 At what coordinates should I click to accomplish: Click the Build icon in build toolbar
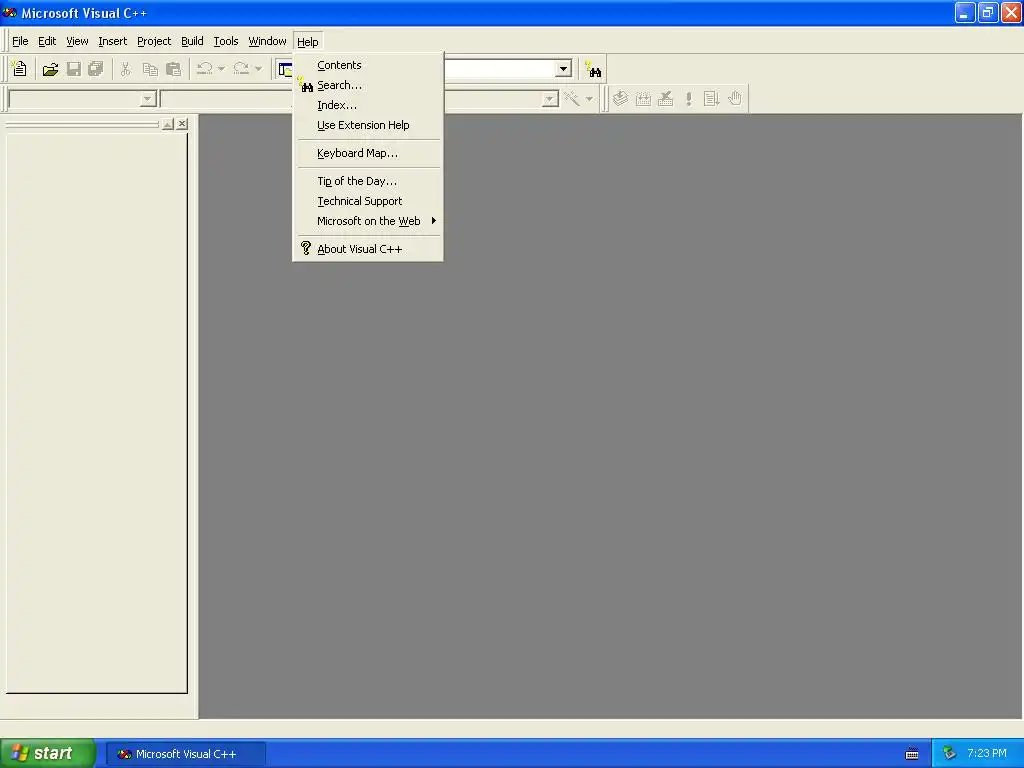tap(643, 99)
